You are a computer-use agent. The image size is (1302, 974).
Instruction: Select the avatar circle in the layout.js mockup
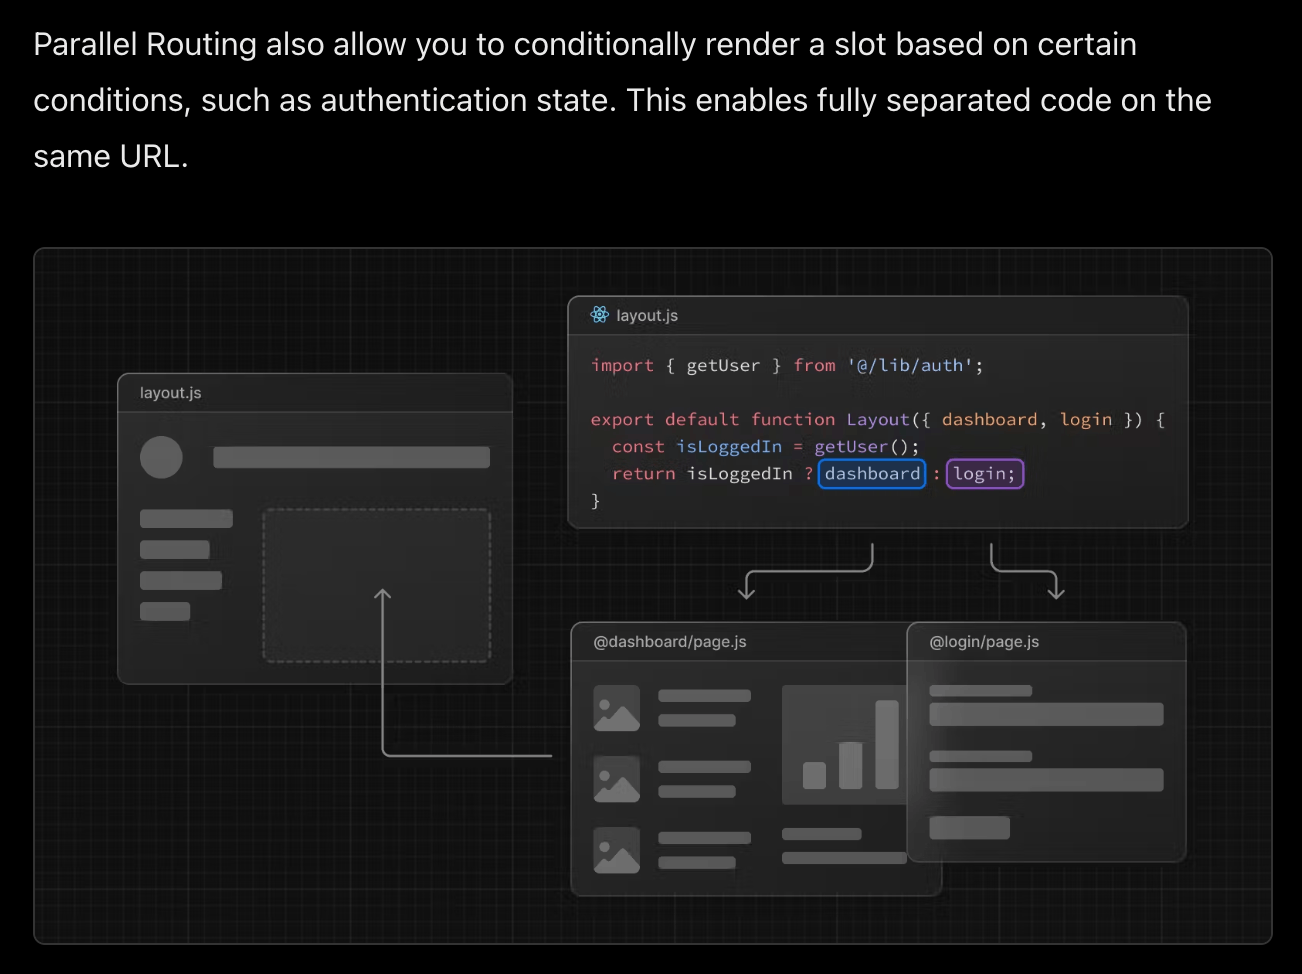coord(162,457)
